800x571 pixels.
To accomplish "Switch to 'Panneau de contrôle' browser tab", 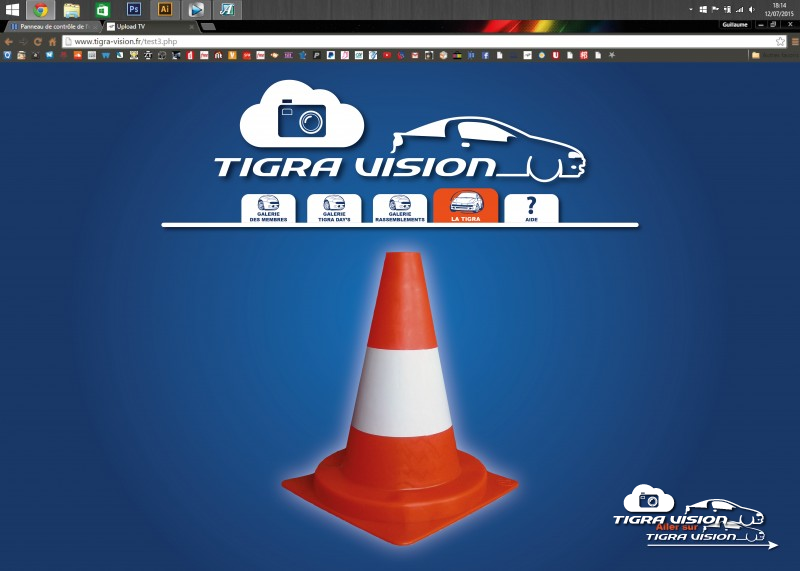I will 52,27.
